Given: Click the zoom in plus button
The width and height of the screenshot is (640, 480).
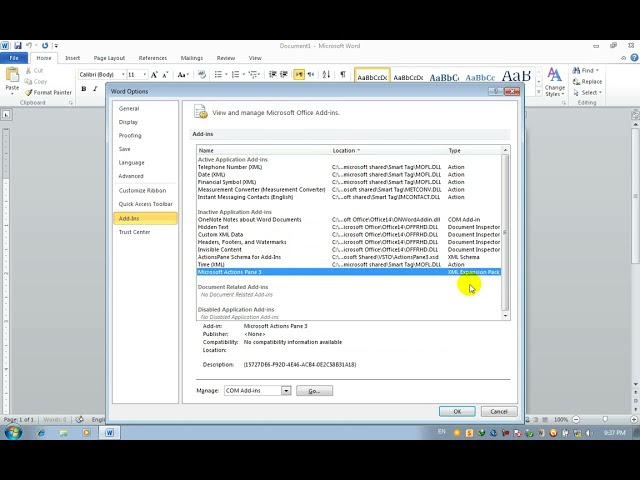Looking at the screenshot, I should pyautogui.click(x=634, y=419).
